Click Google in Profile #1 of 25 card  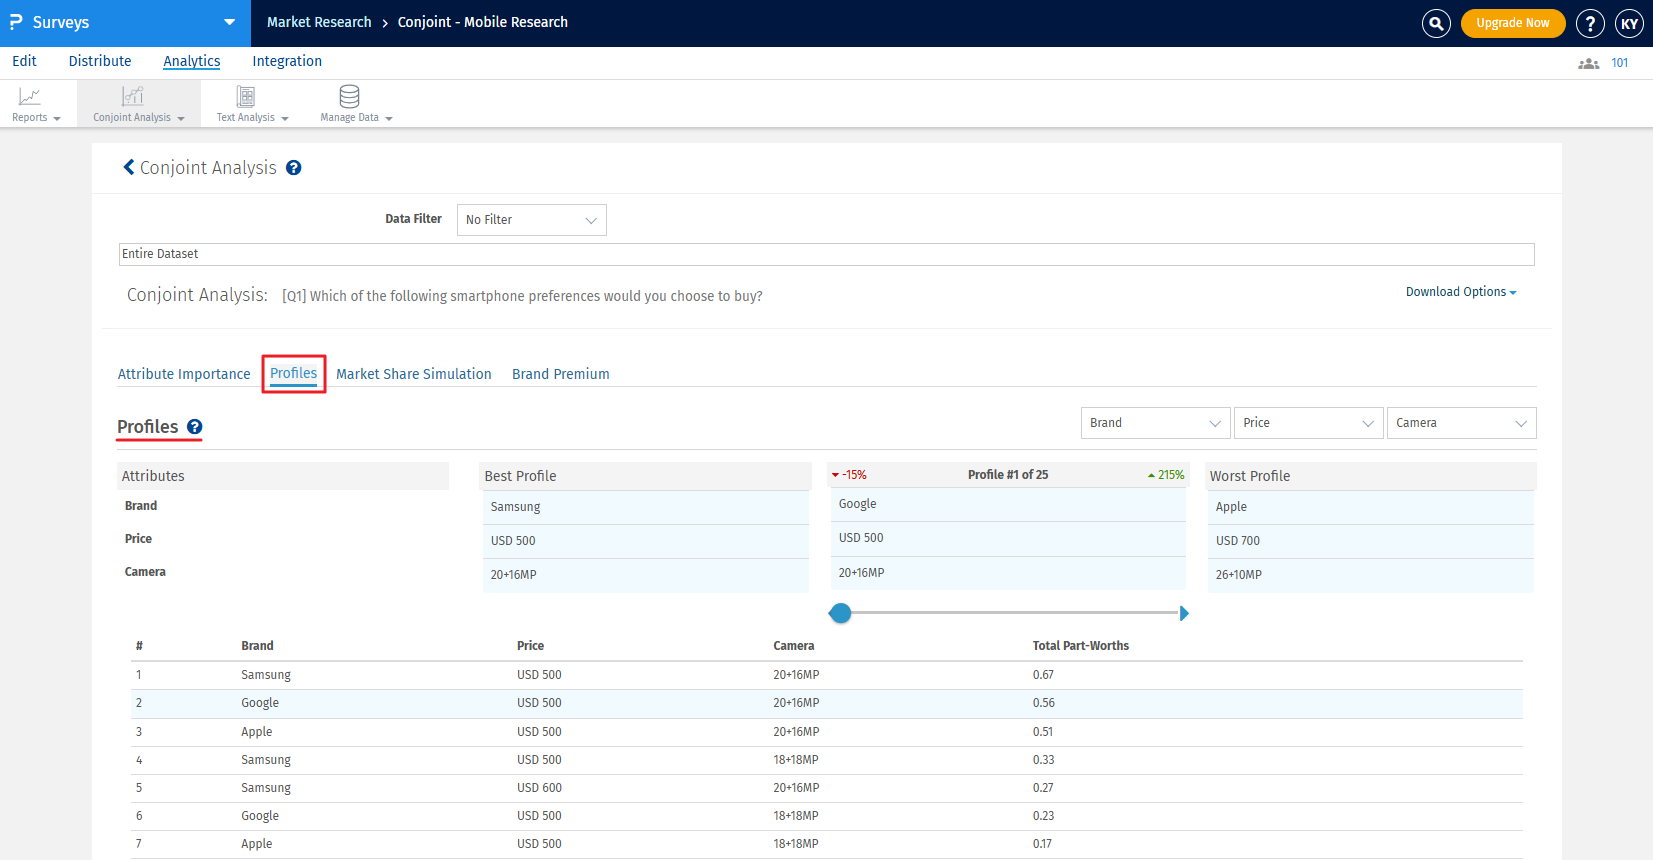(858, 504)
